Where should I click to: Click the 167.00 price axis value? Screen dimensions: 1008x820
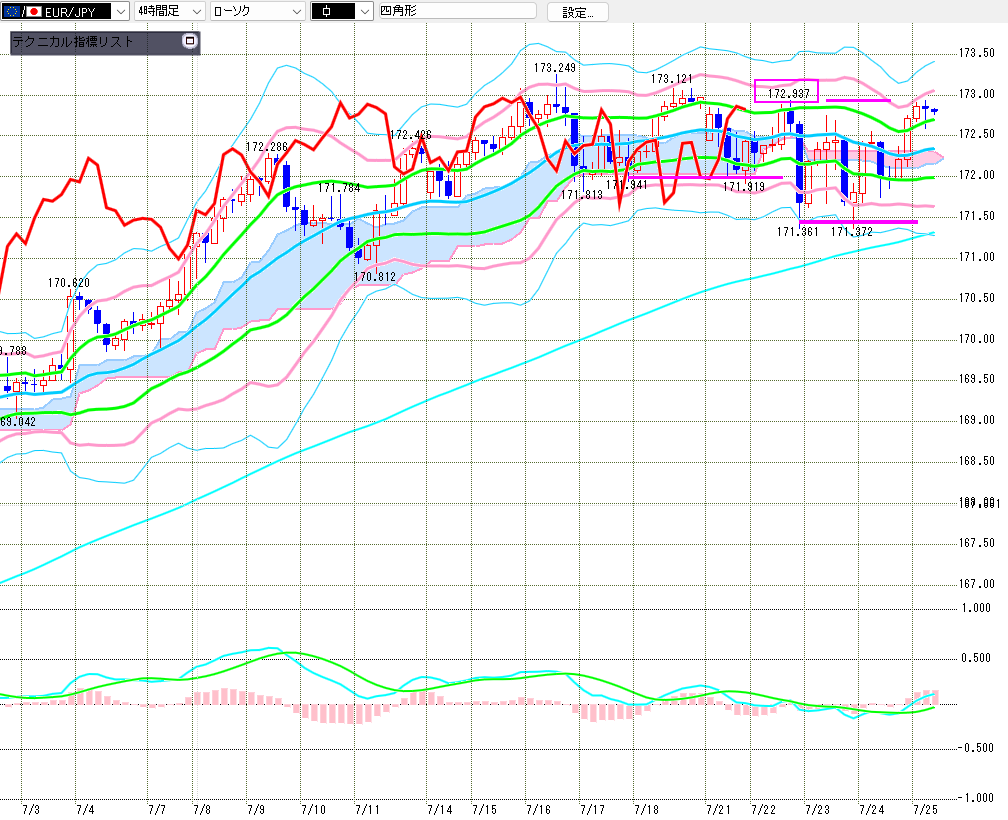pos(976,584)
